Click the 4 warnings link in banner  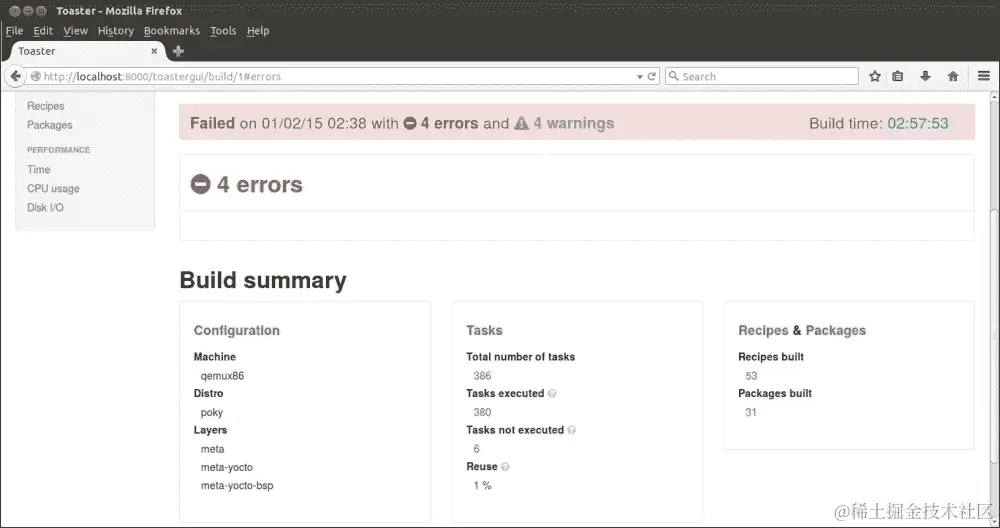click(573, 123)
